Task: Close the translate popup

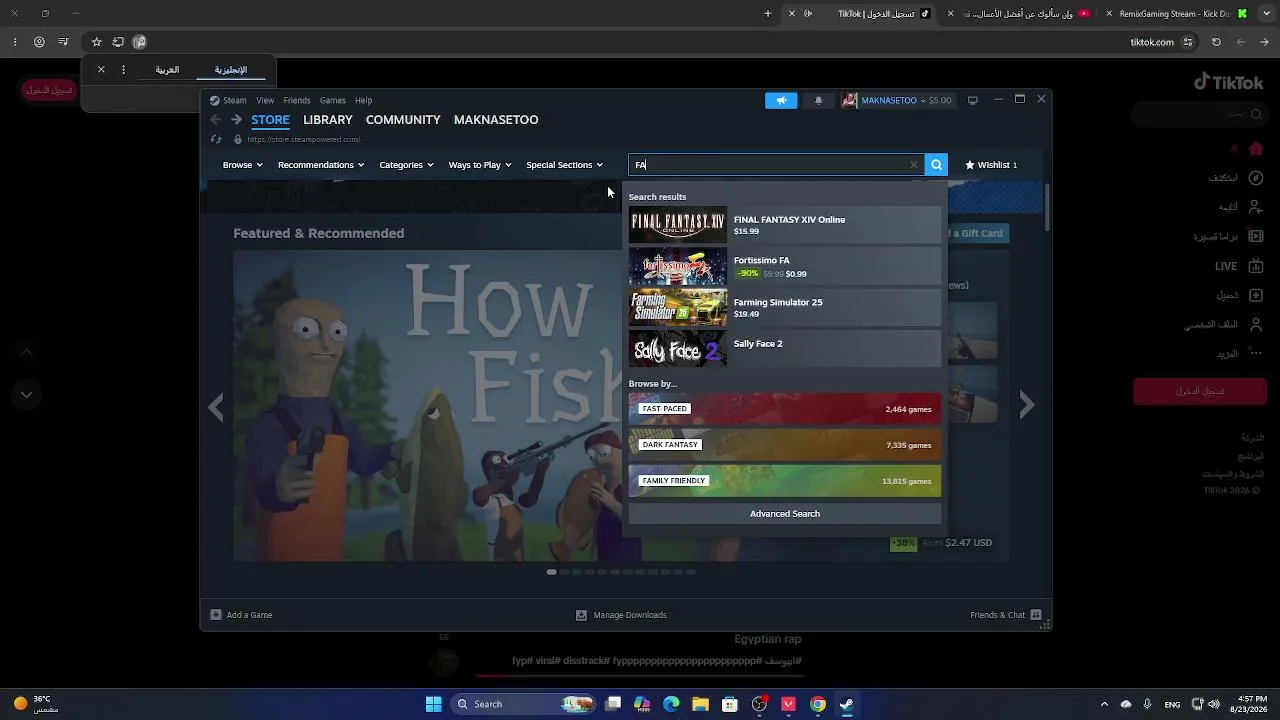Action: tap(101, 70)
